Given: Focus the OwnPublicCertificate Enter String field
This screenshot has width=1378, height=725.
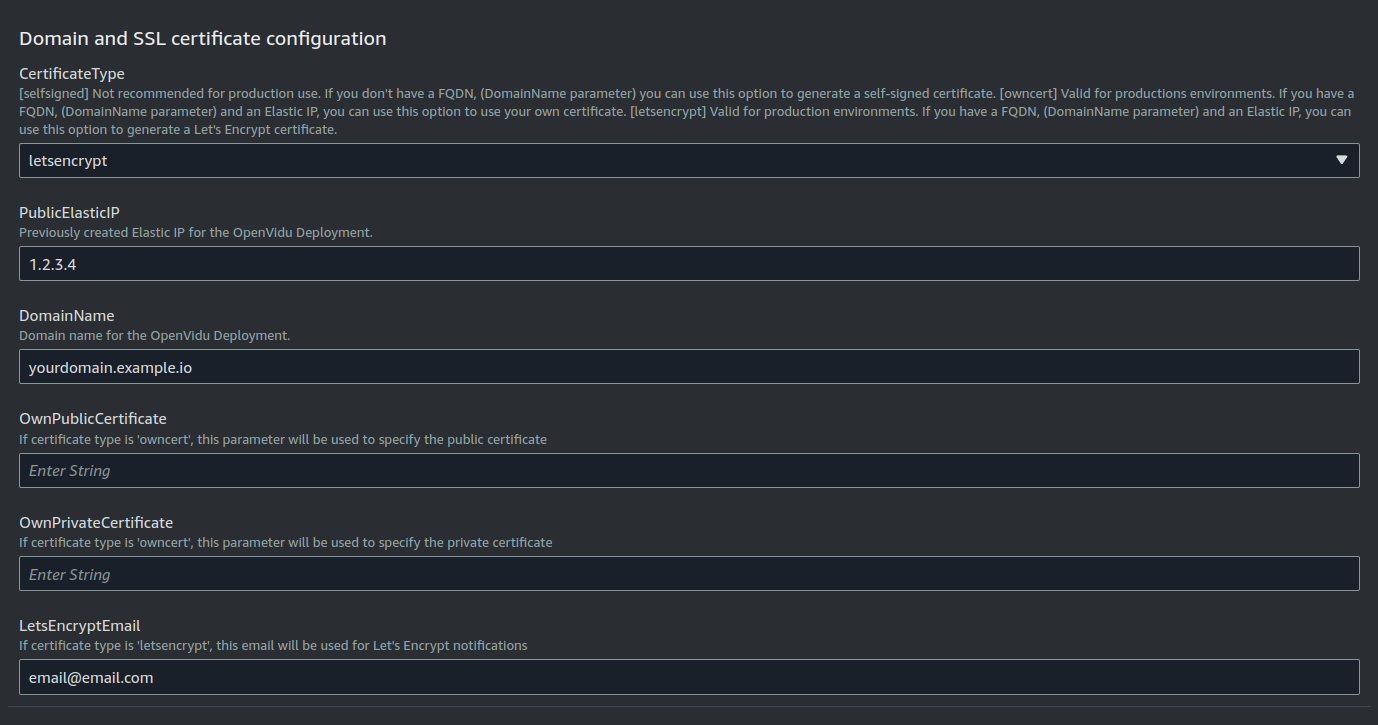Looking at the screenshot, I should [689, 470].
